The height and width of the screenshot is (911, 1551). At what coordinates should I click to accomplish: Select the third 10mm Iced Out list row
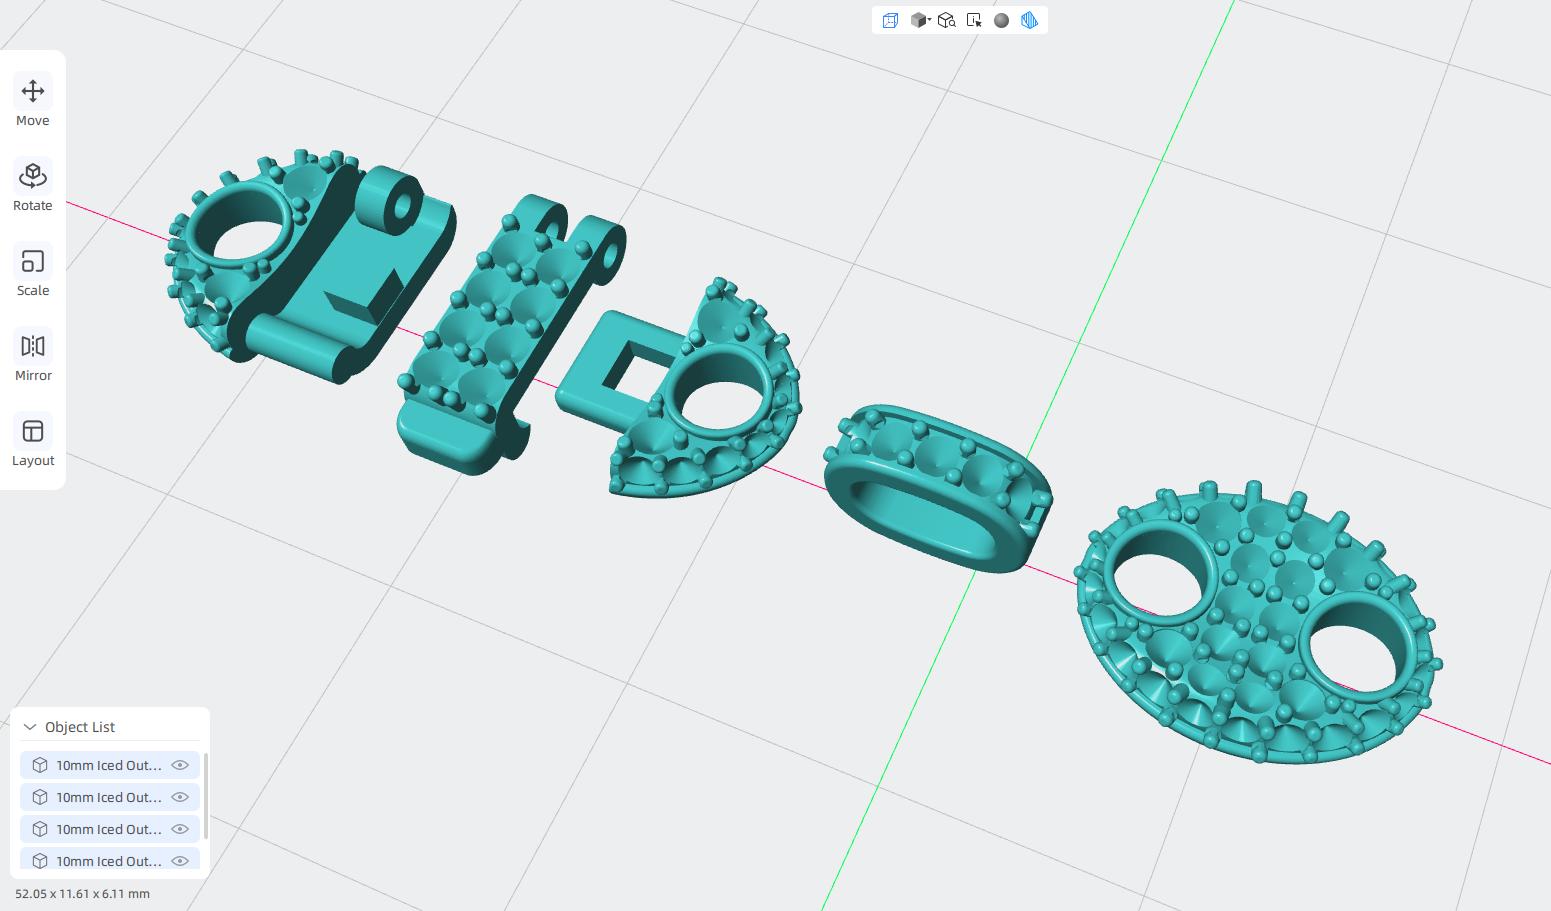coord(110,829)
